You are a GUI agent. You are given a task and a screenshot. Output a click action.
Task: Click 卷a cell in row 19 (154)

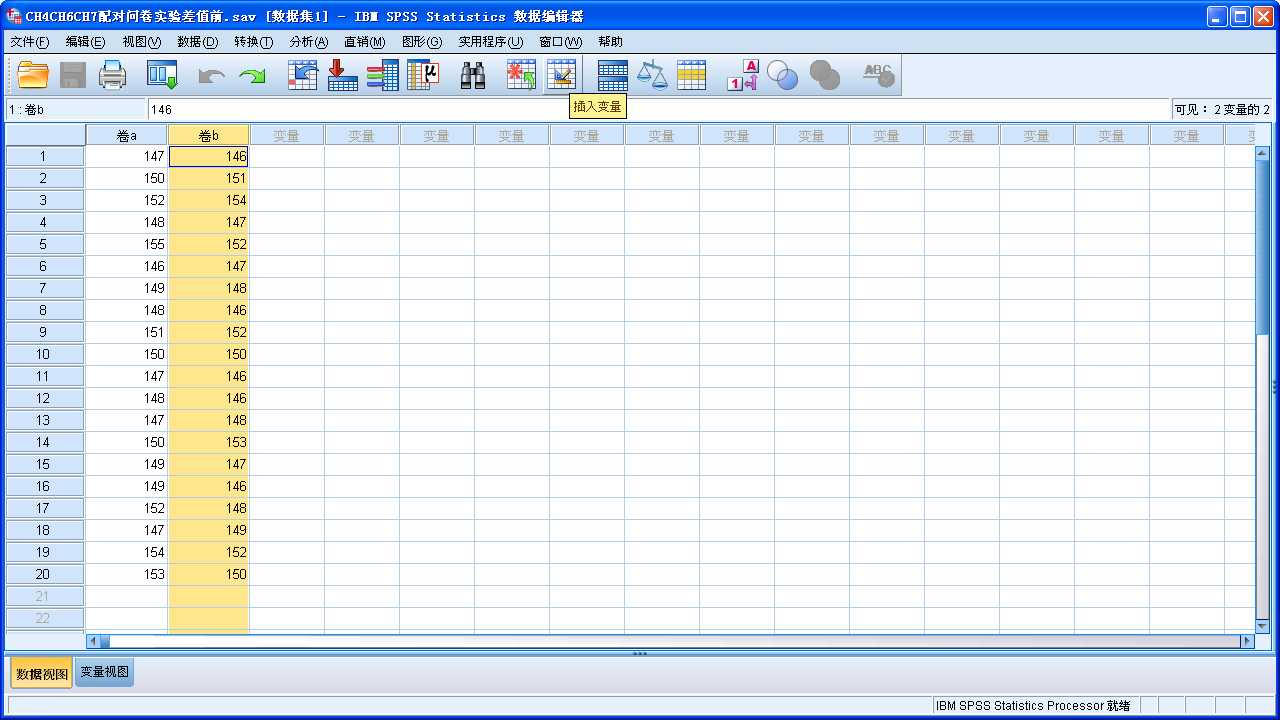(x=127, y=552)
